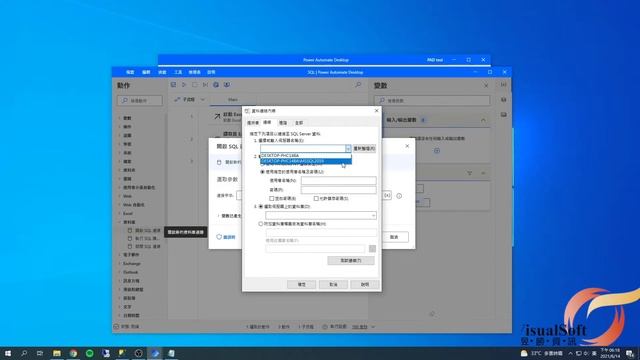Choose DESKTOP-PHC148A from the server list
Screen dimensions: 640x360
click(x=306, y=156)
